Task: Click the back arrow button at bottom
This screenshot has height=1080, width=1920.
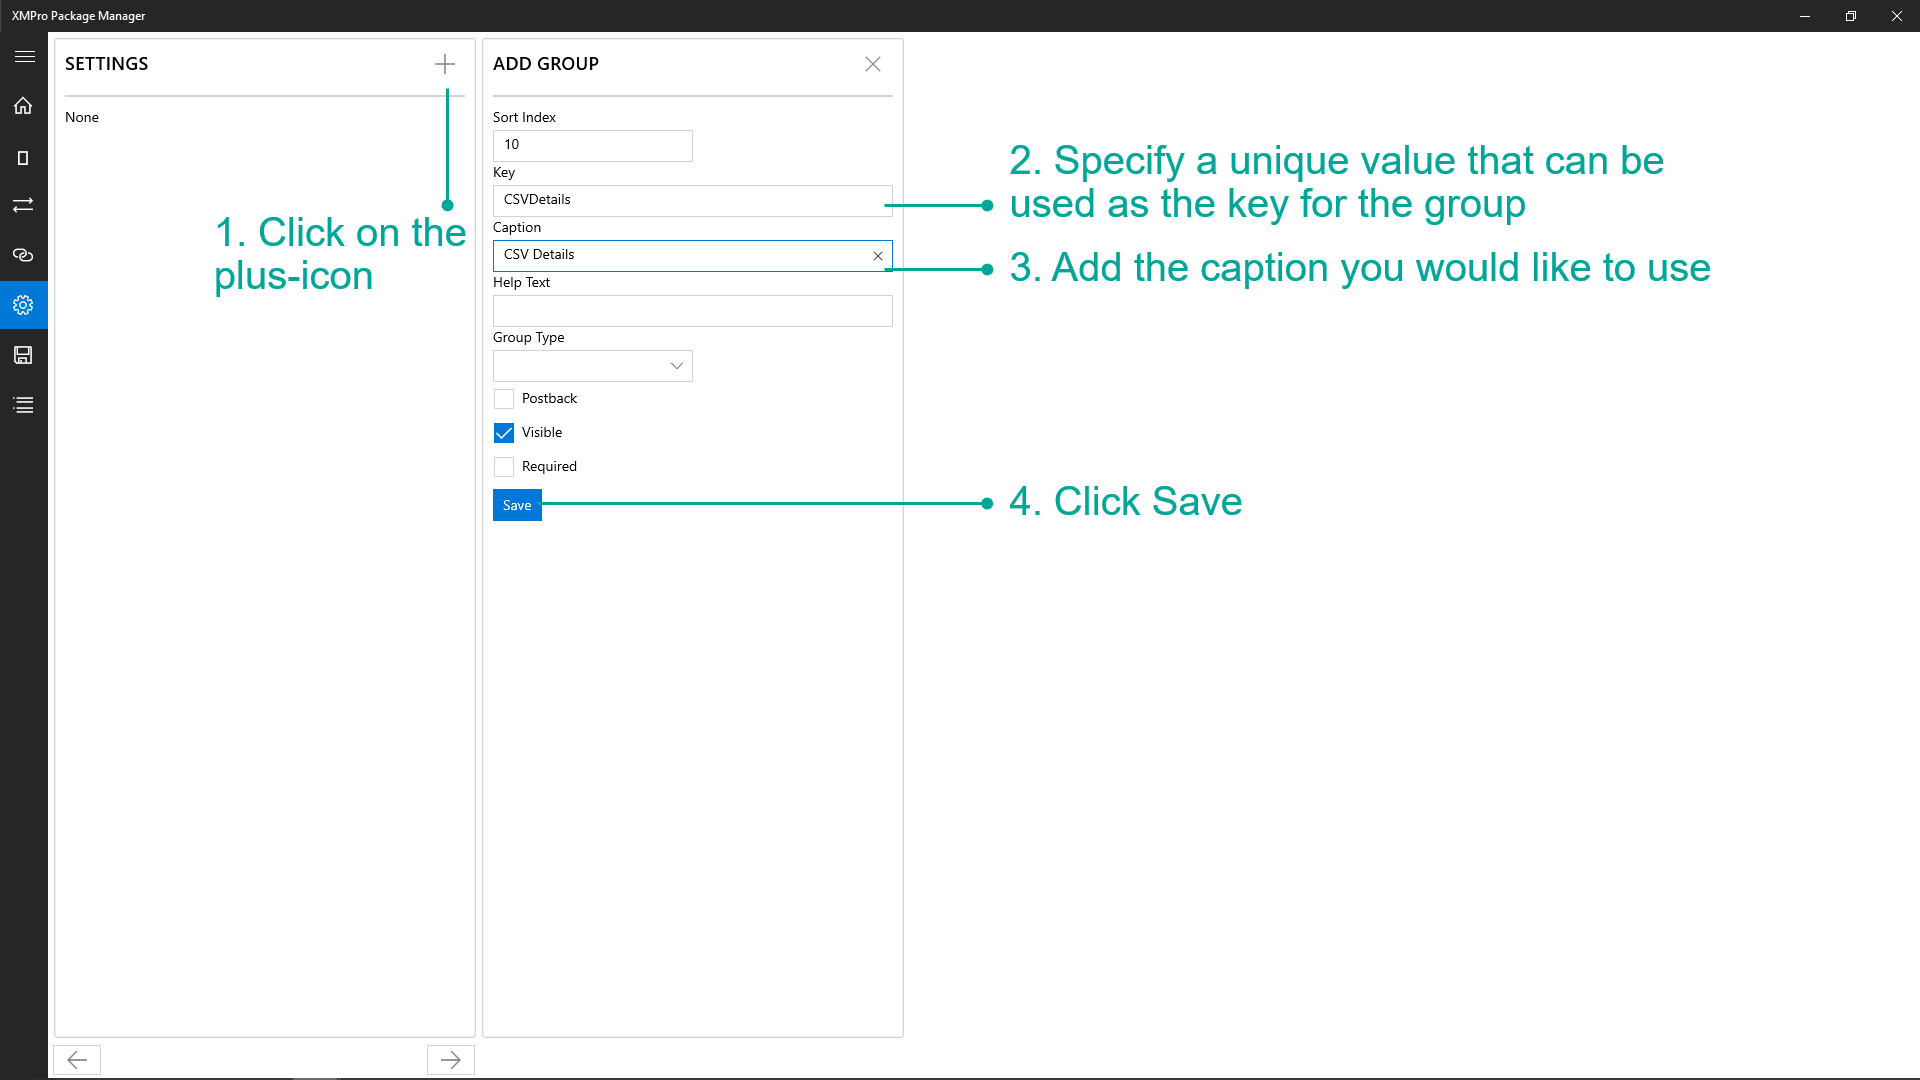Action: (77, 1060)
